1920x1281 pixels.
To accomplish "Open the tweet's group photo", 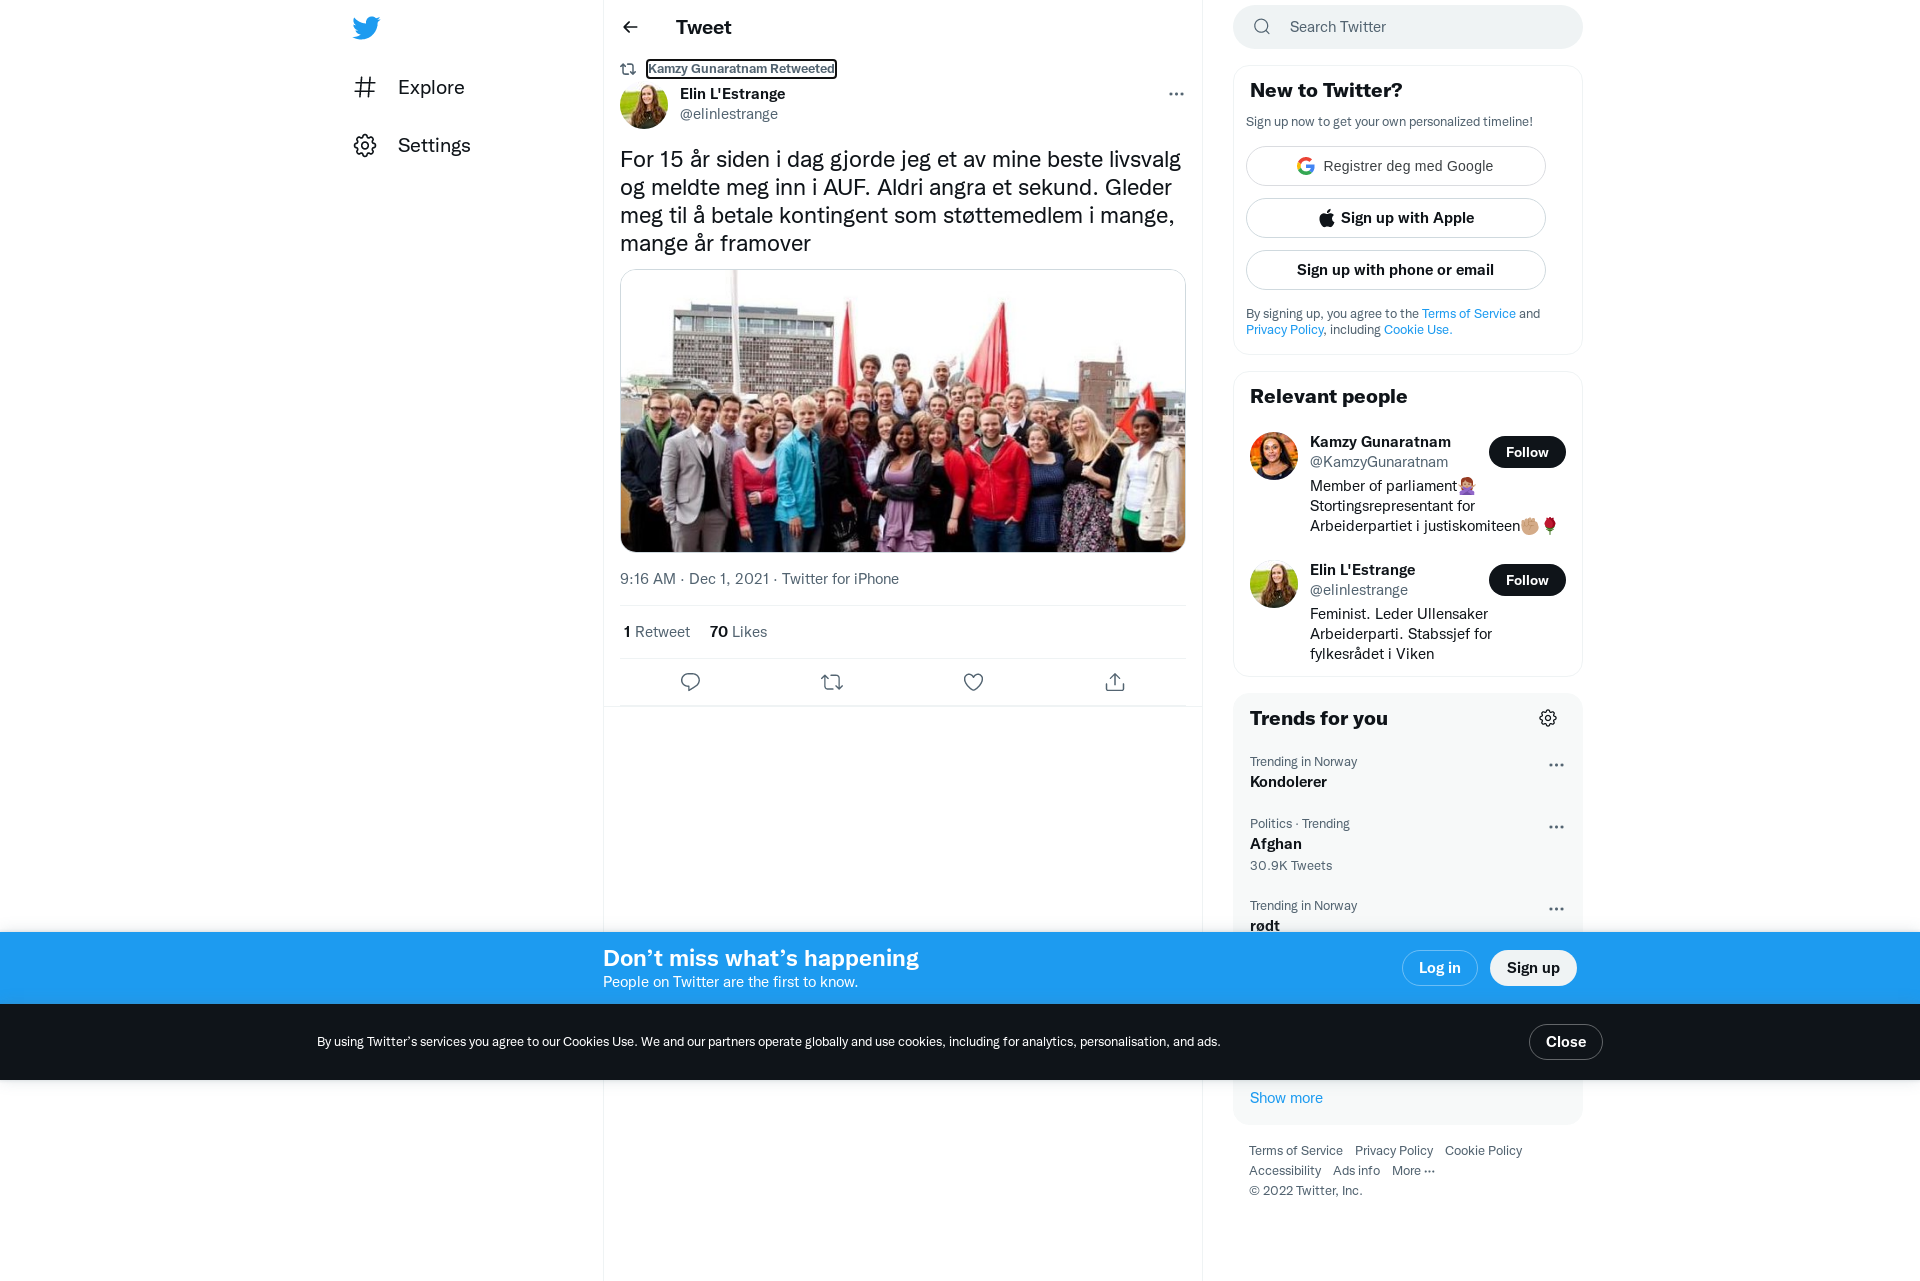I will click(903, 411).
